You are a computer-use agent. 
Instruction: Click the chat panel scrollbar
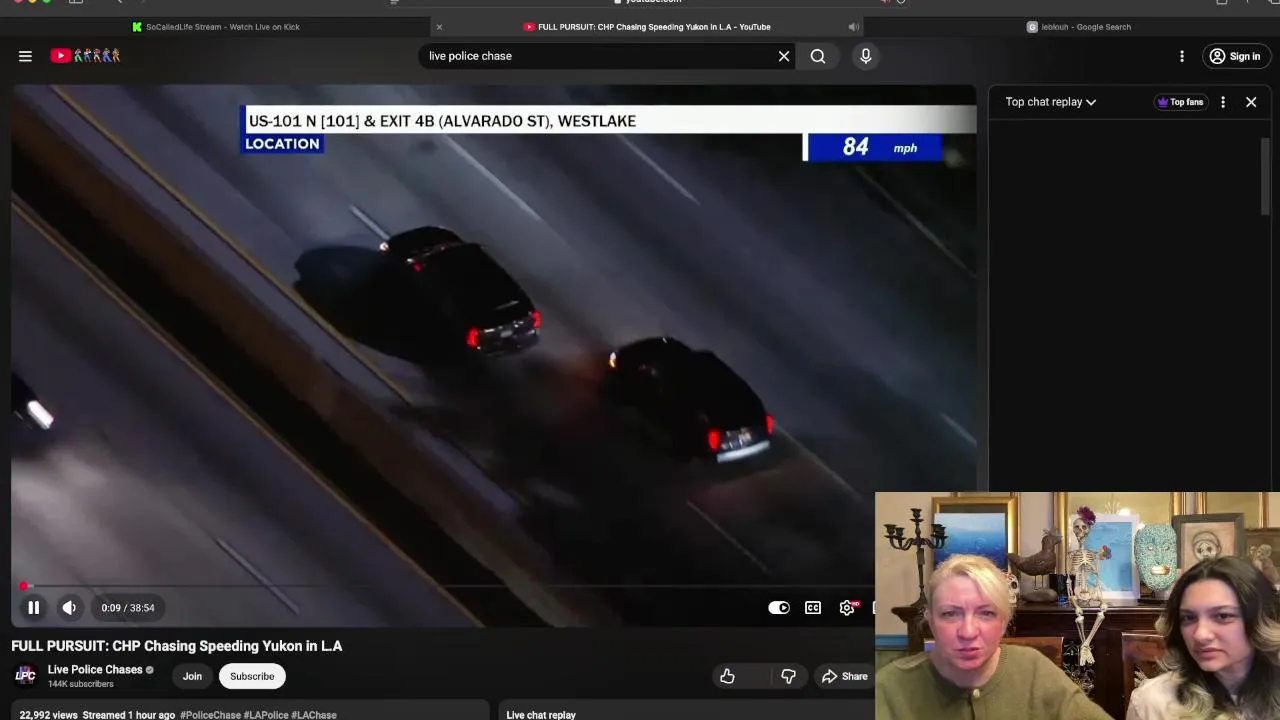(1265, 175)
